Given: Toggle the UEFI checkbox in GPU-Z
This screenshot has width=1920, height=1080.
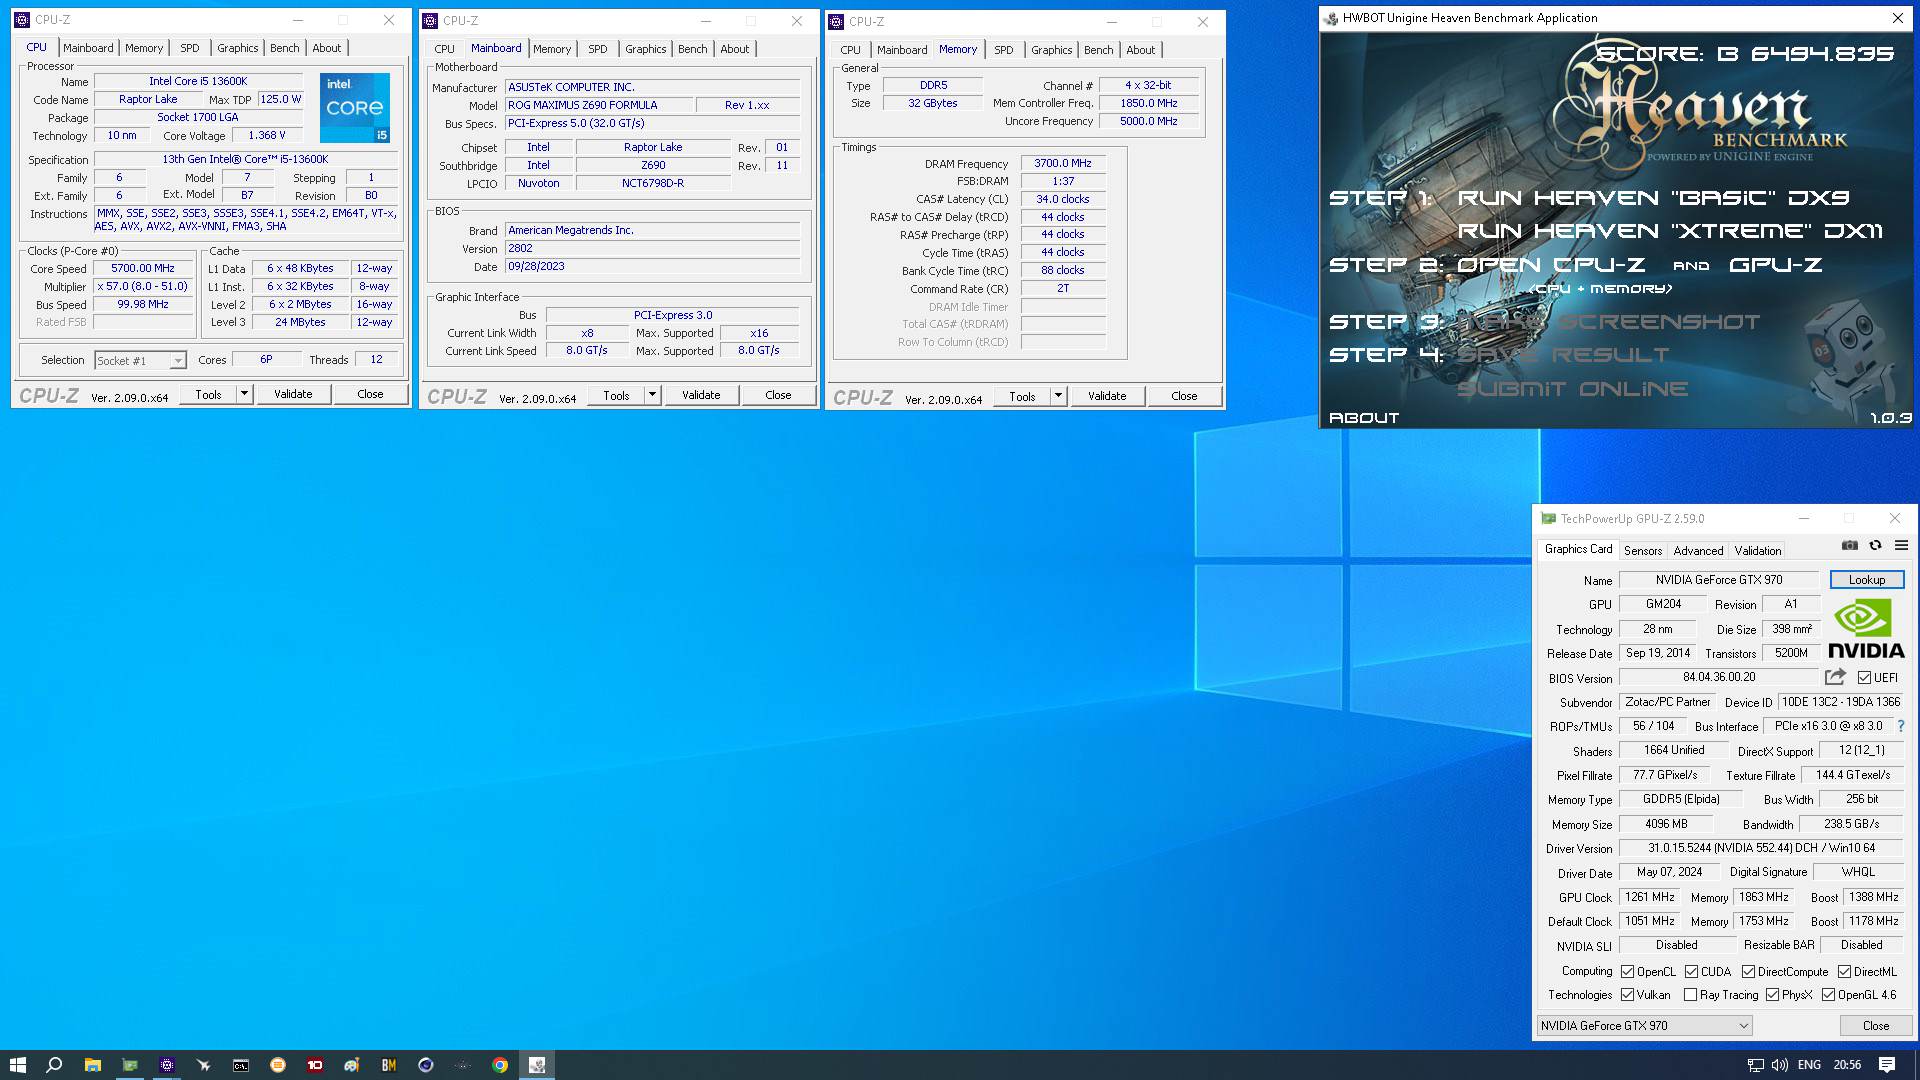Looking at the screenshot, I should point(1864,678).
